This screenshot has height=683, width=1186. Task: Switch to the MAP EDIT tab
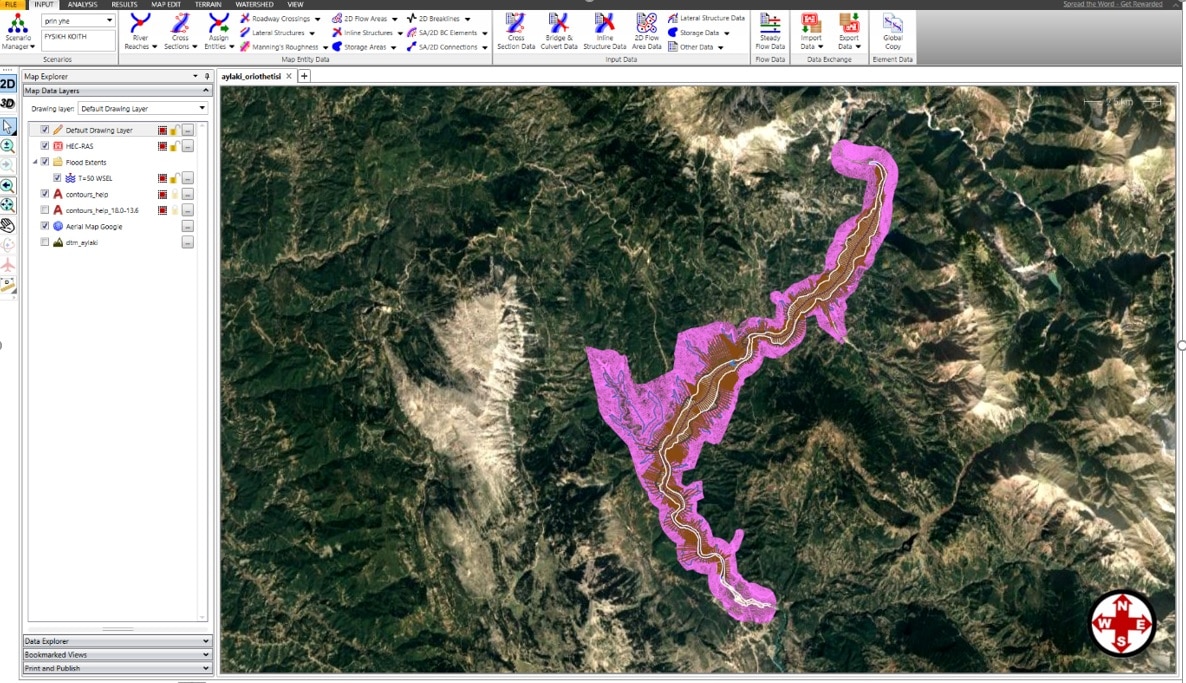point(166,5)
